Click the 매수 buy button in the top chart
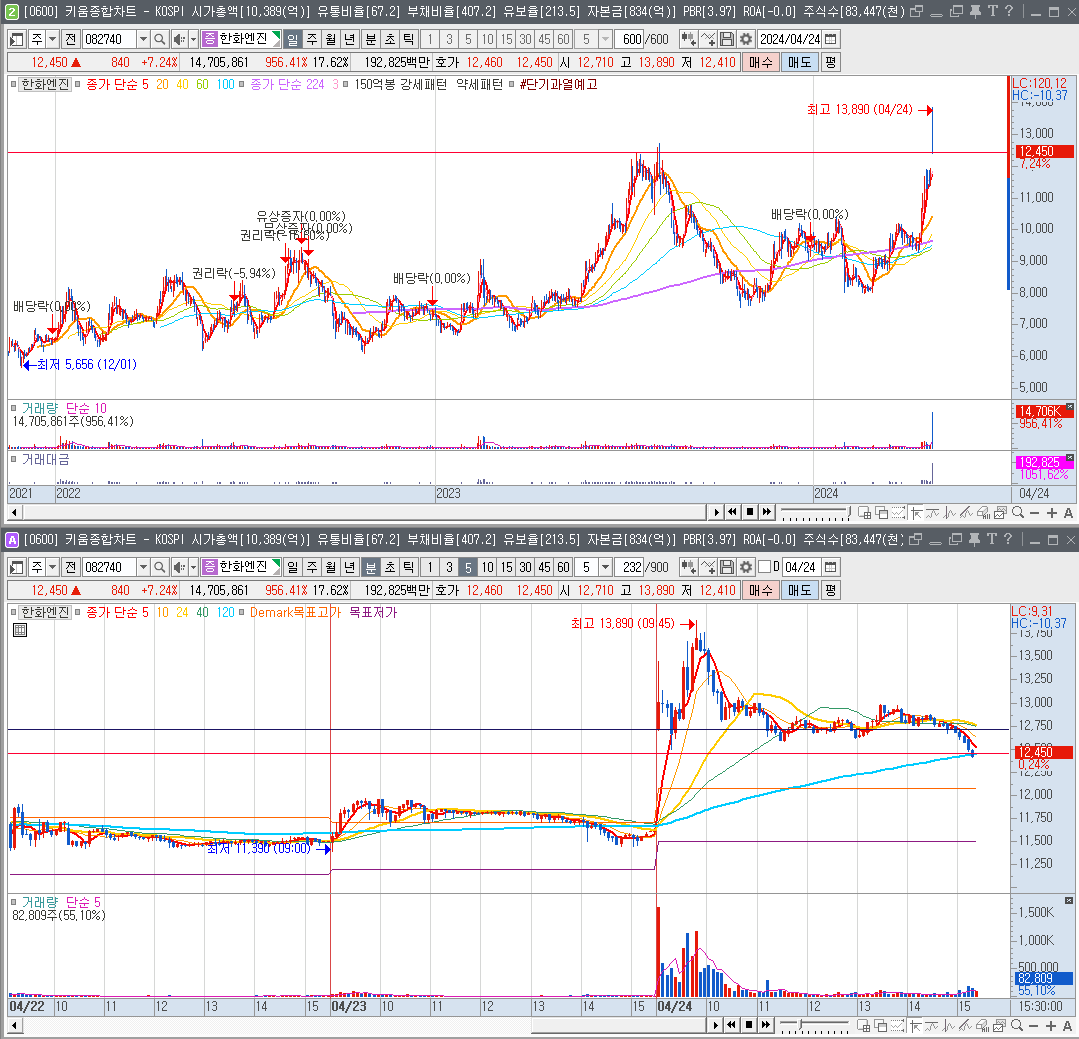Screen dimensions: 1079x1039 pyautogui.click(x=760, y=62)
